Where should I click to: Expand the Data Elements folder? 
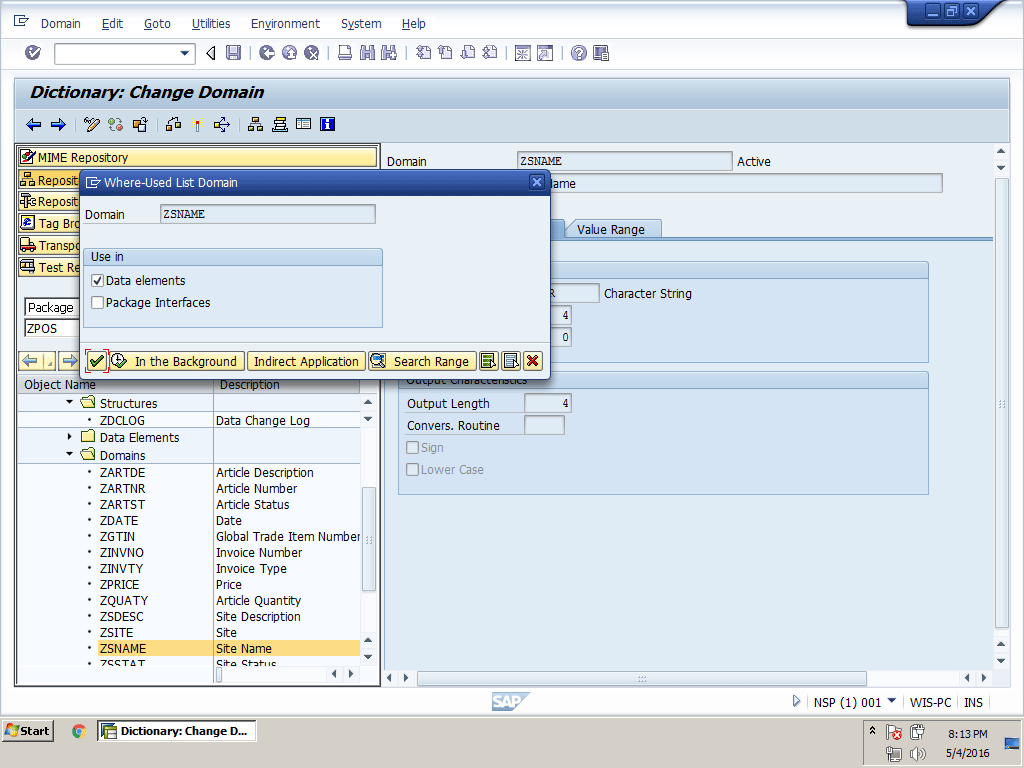(x=70, y=437)
